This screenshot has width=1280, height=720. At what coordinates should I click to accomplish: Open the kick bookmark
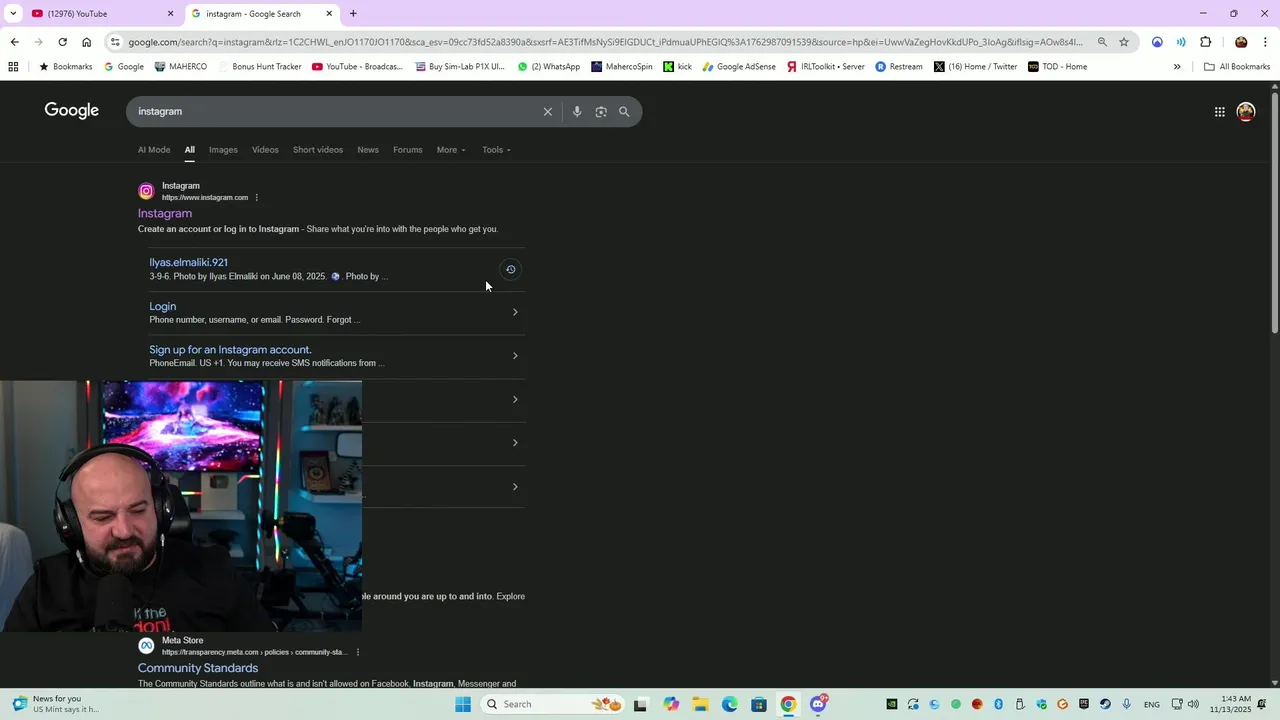pyautogui.click(x=677, y=67)
